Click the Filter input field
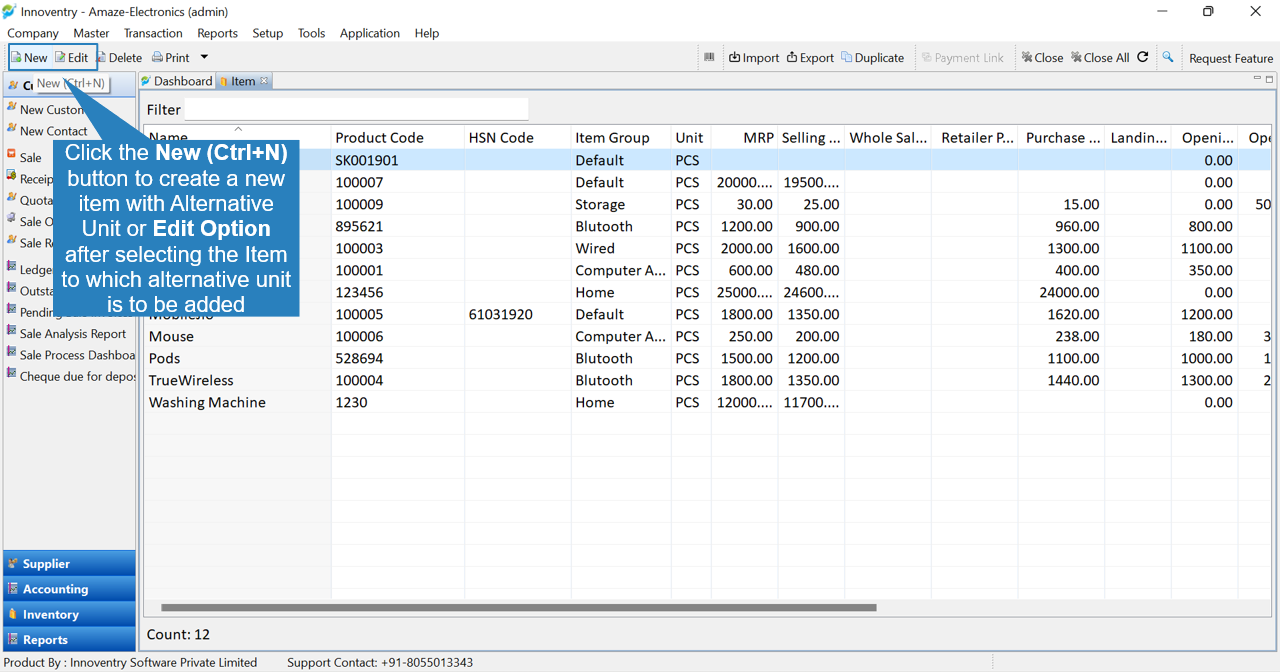 [x=356, y=109]
